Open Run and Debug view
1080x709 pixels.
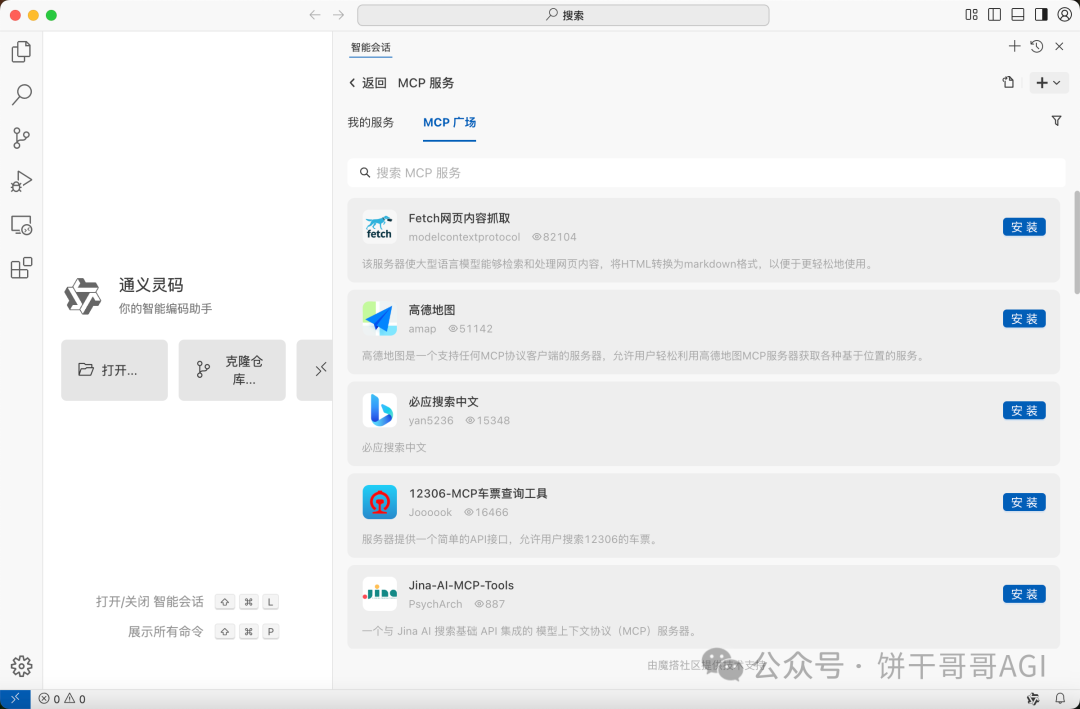(21, 181)
